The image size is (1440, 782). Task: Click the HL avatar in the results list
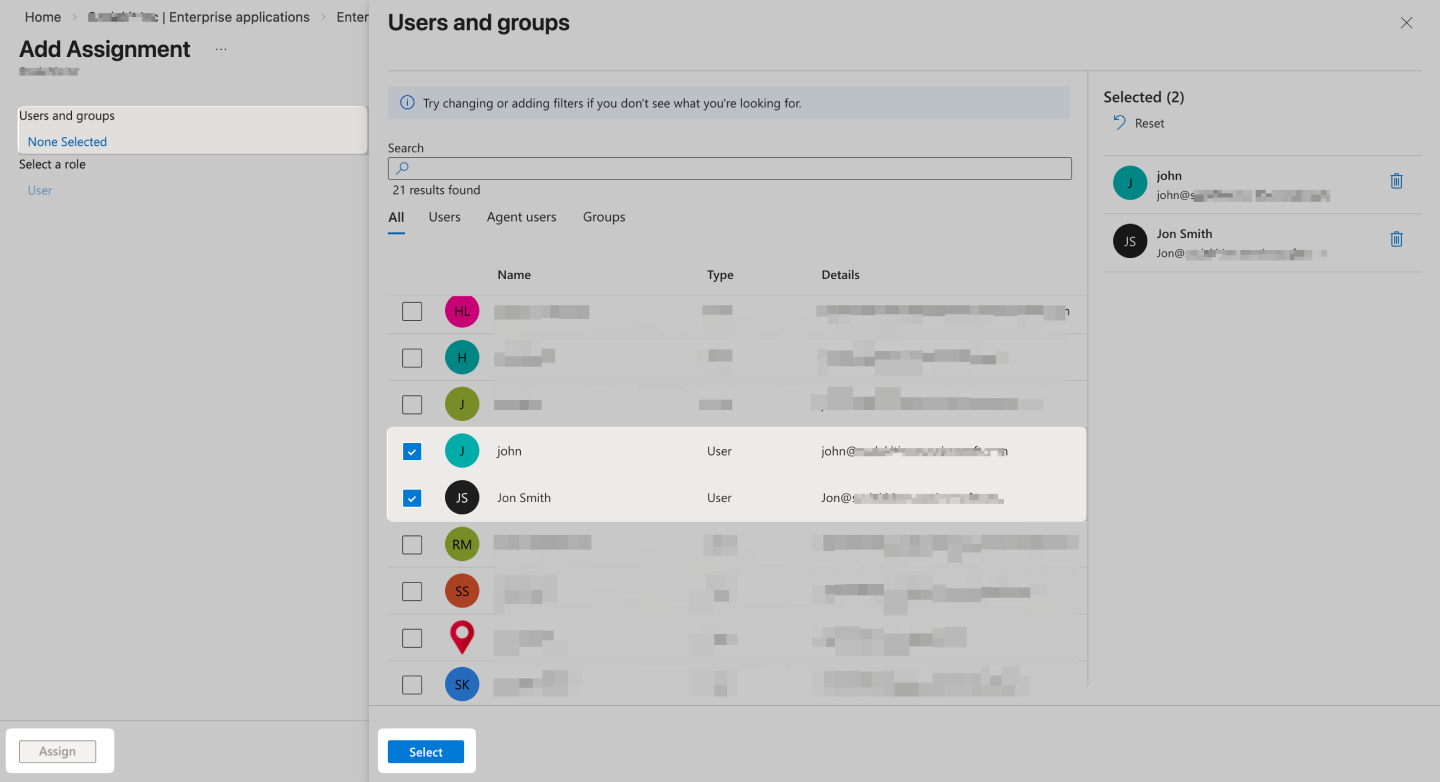(462, 310)
